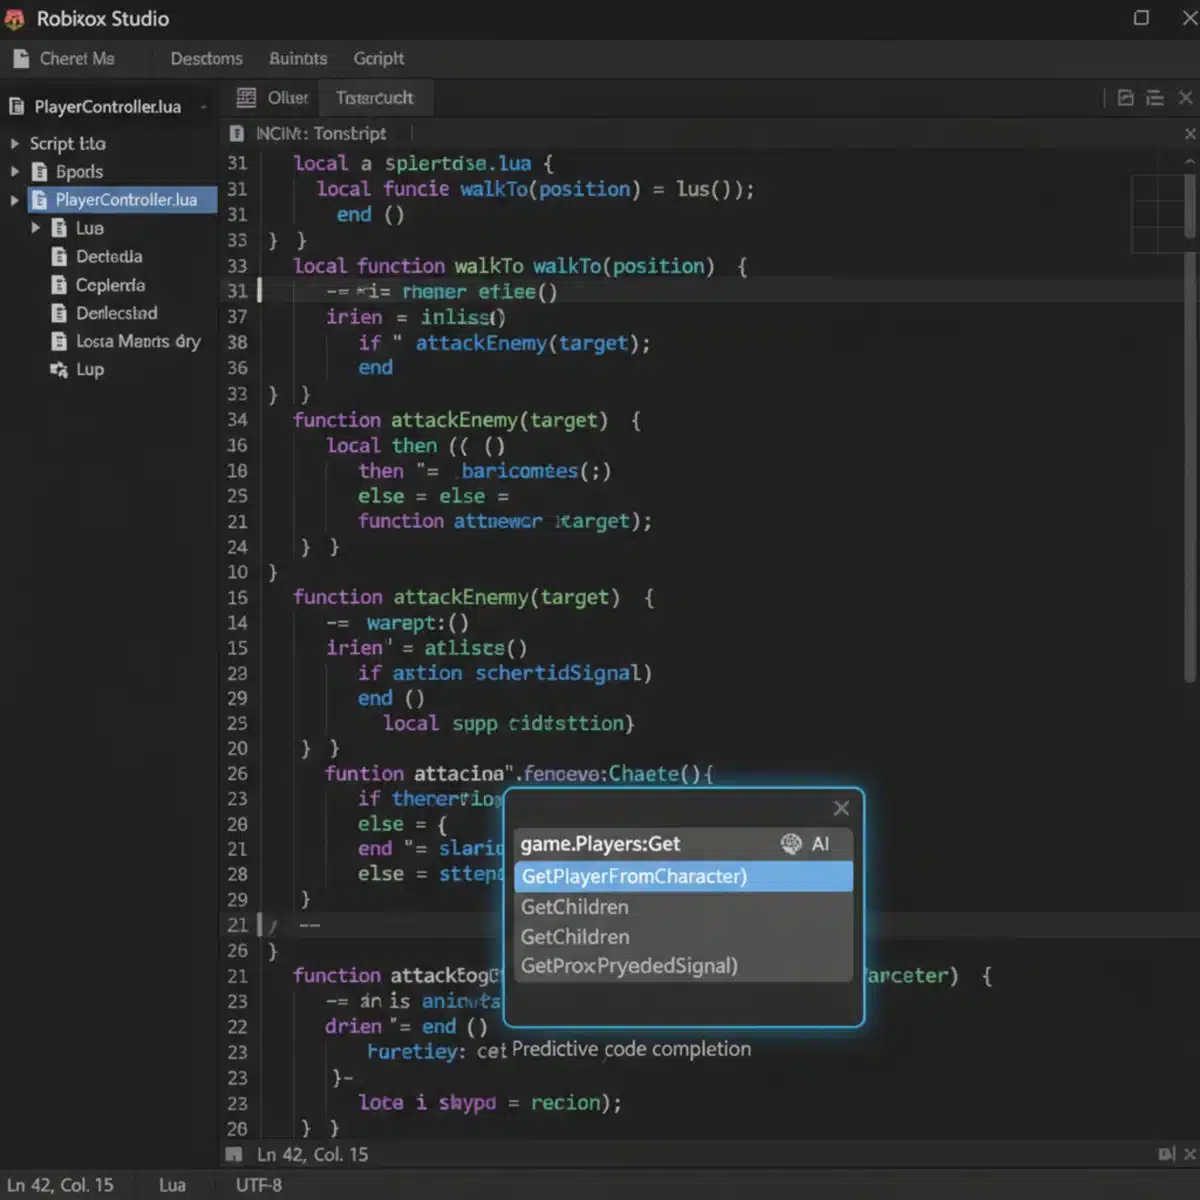
Task: Choose GetPlayerFromCharacter suggestion
Action: (634, 876)
